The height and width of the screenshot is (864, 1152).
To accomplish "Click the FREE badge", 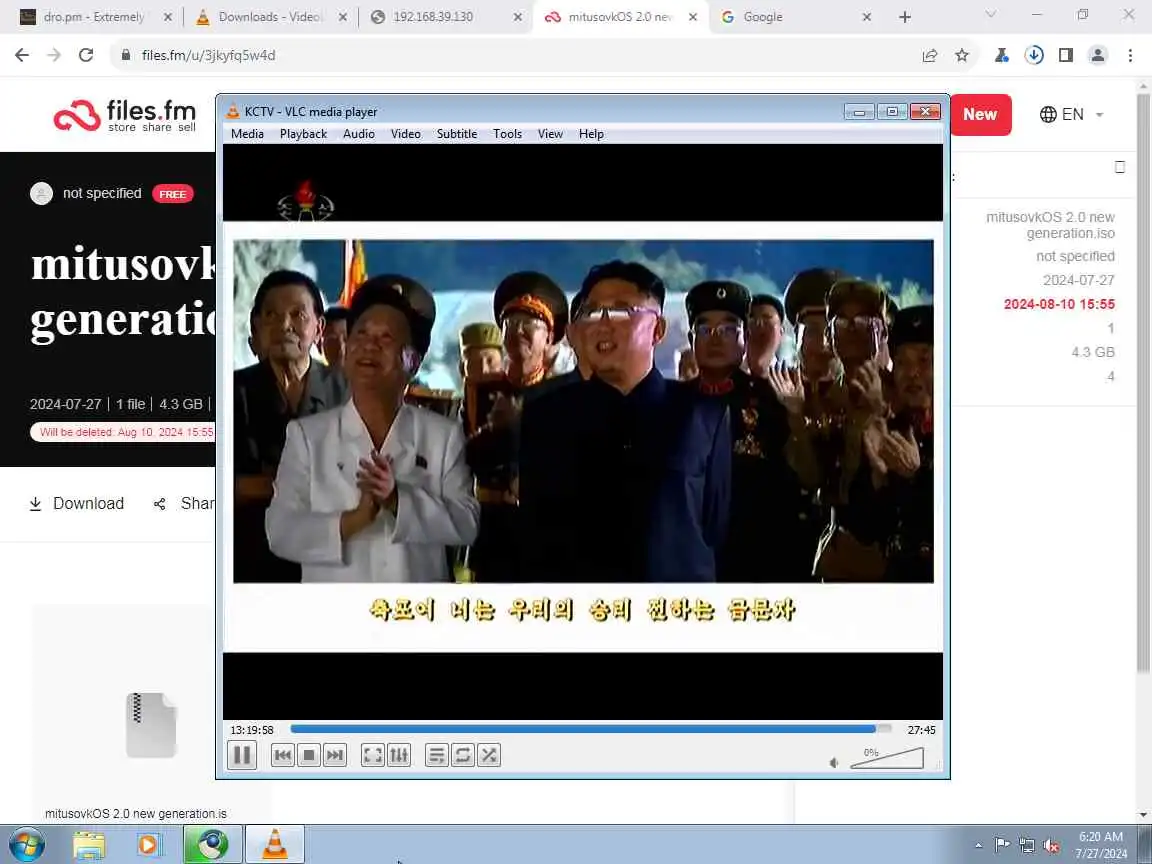I will point(173,194).
